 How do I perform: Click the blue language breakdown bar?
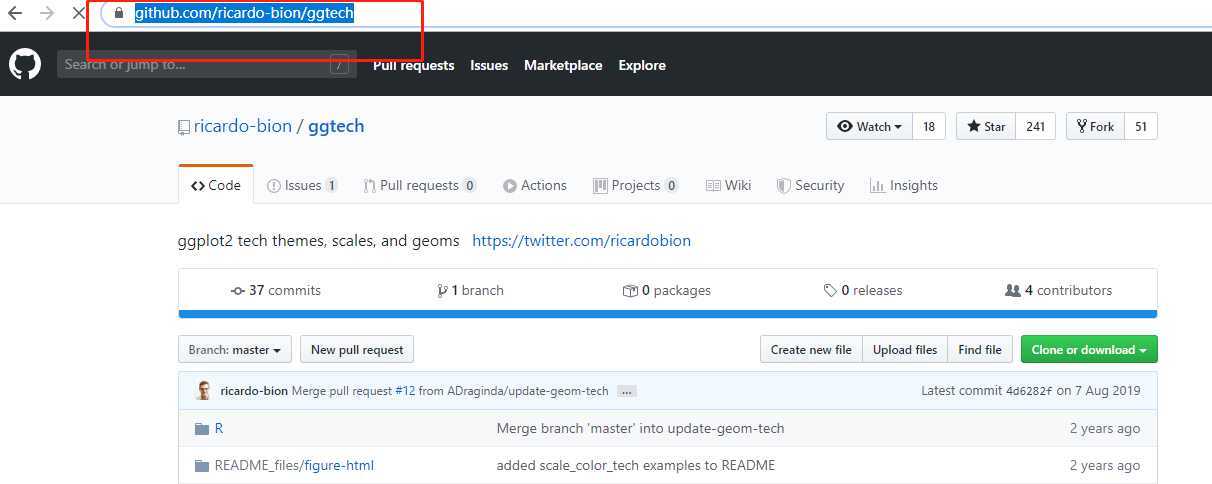click(x=668, y=314)
